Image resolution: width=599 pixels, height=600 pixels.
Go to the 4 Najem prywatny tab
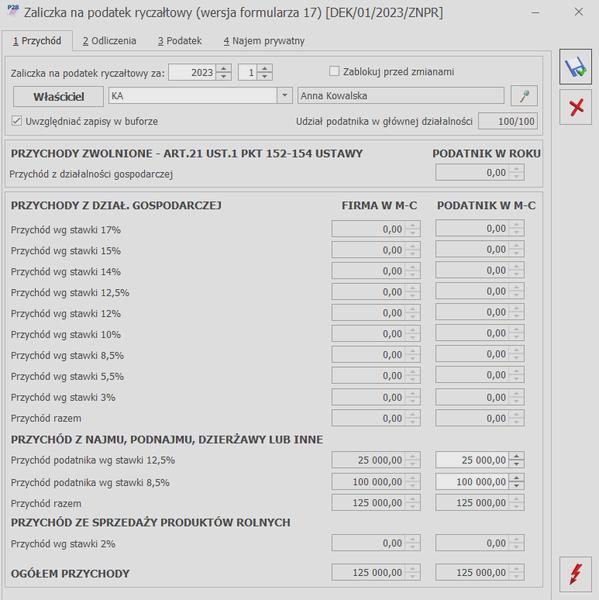coord(264,41)
